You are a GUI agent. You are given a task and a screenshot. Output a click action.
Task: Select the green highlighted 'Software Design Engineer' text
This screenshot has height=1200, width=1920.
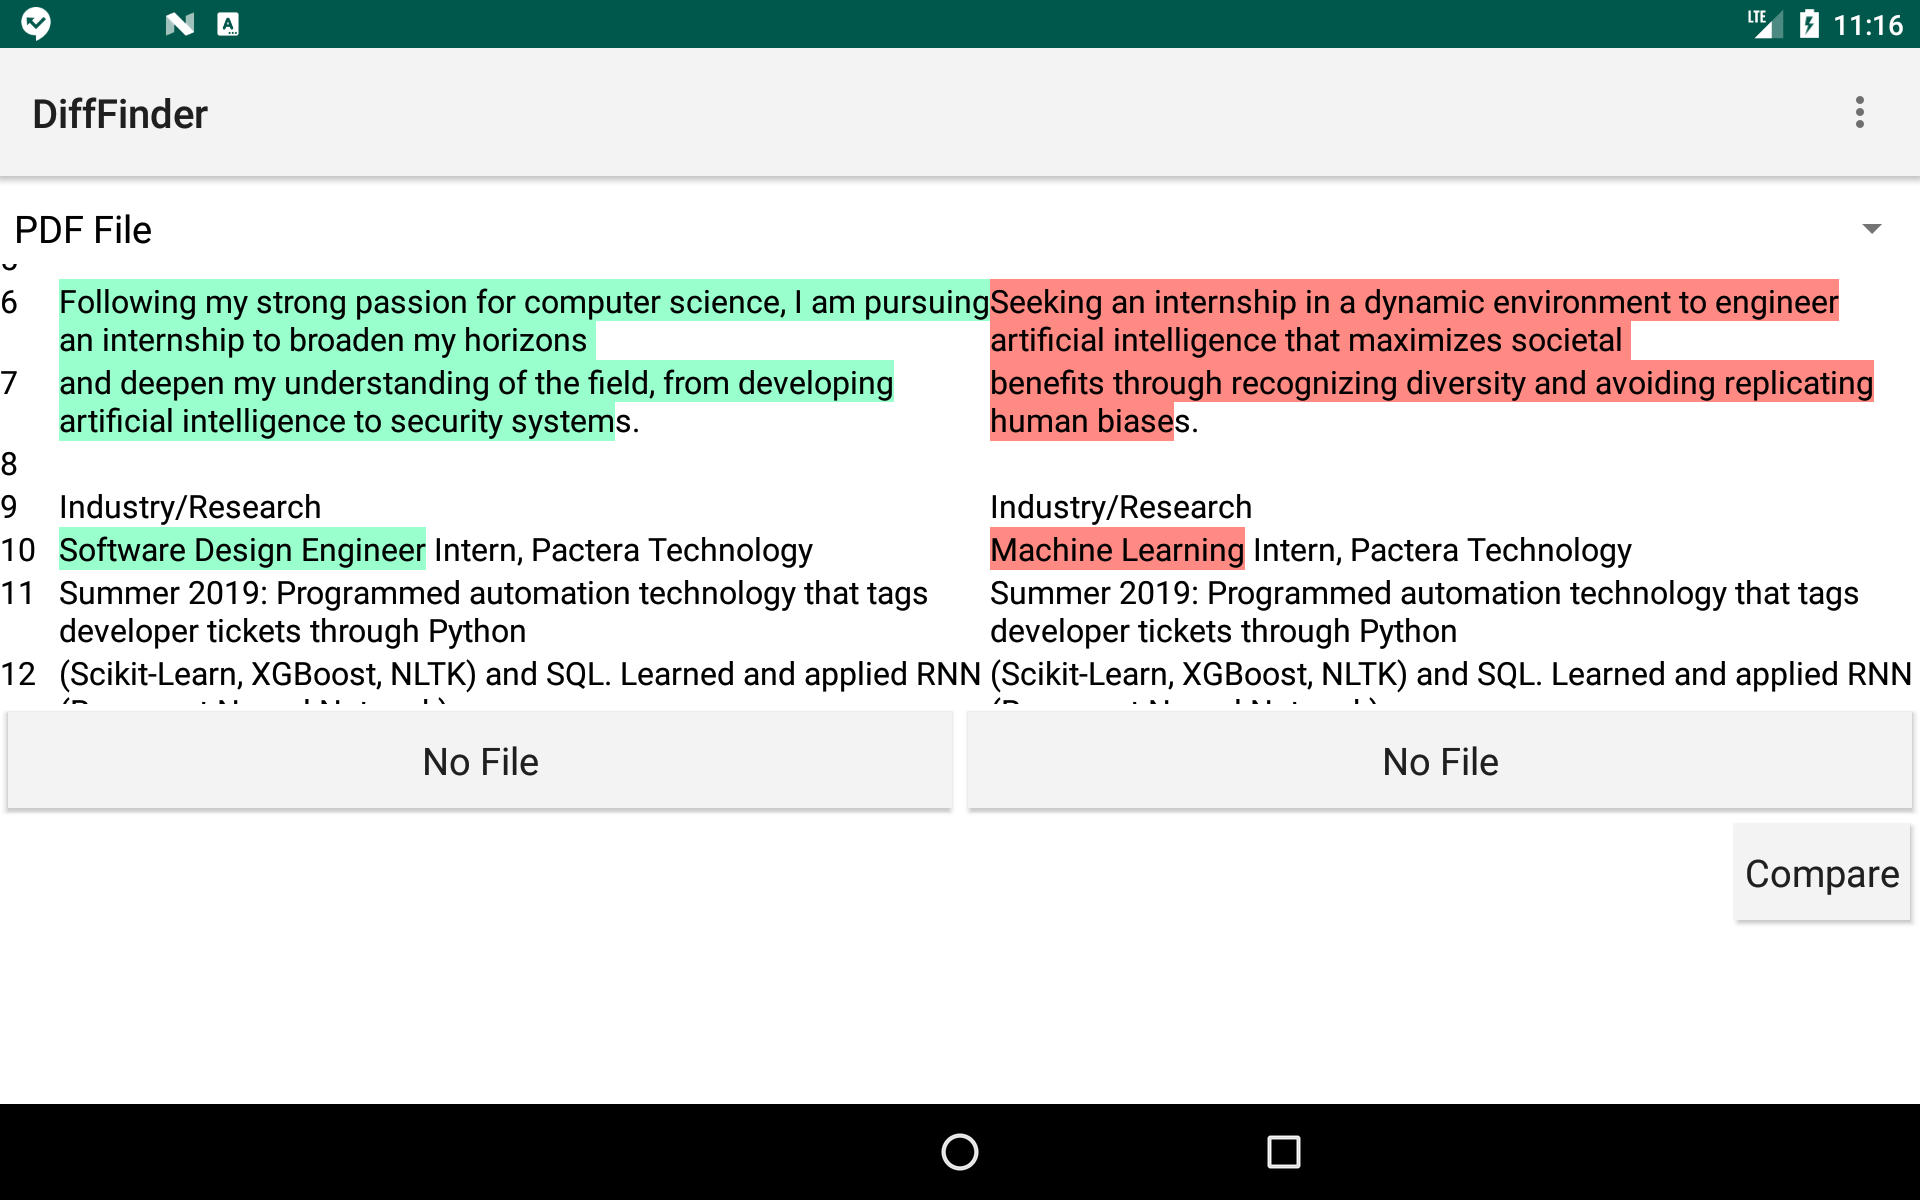click(x=241, y=549)
